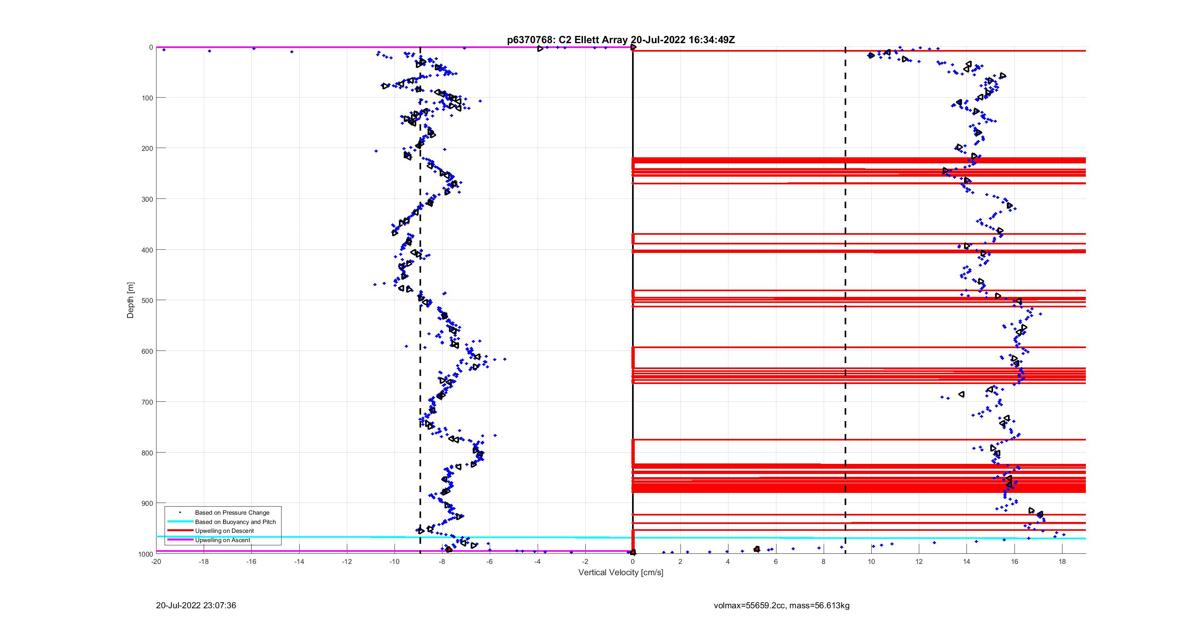Click the 100 tick label on depth axis
The height and width of the screenshot is (622, 1200).
click(145, 98)
